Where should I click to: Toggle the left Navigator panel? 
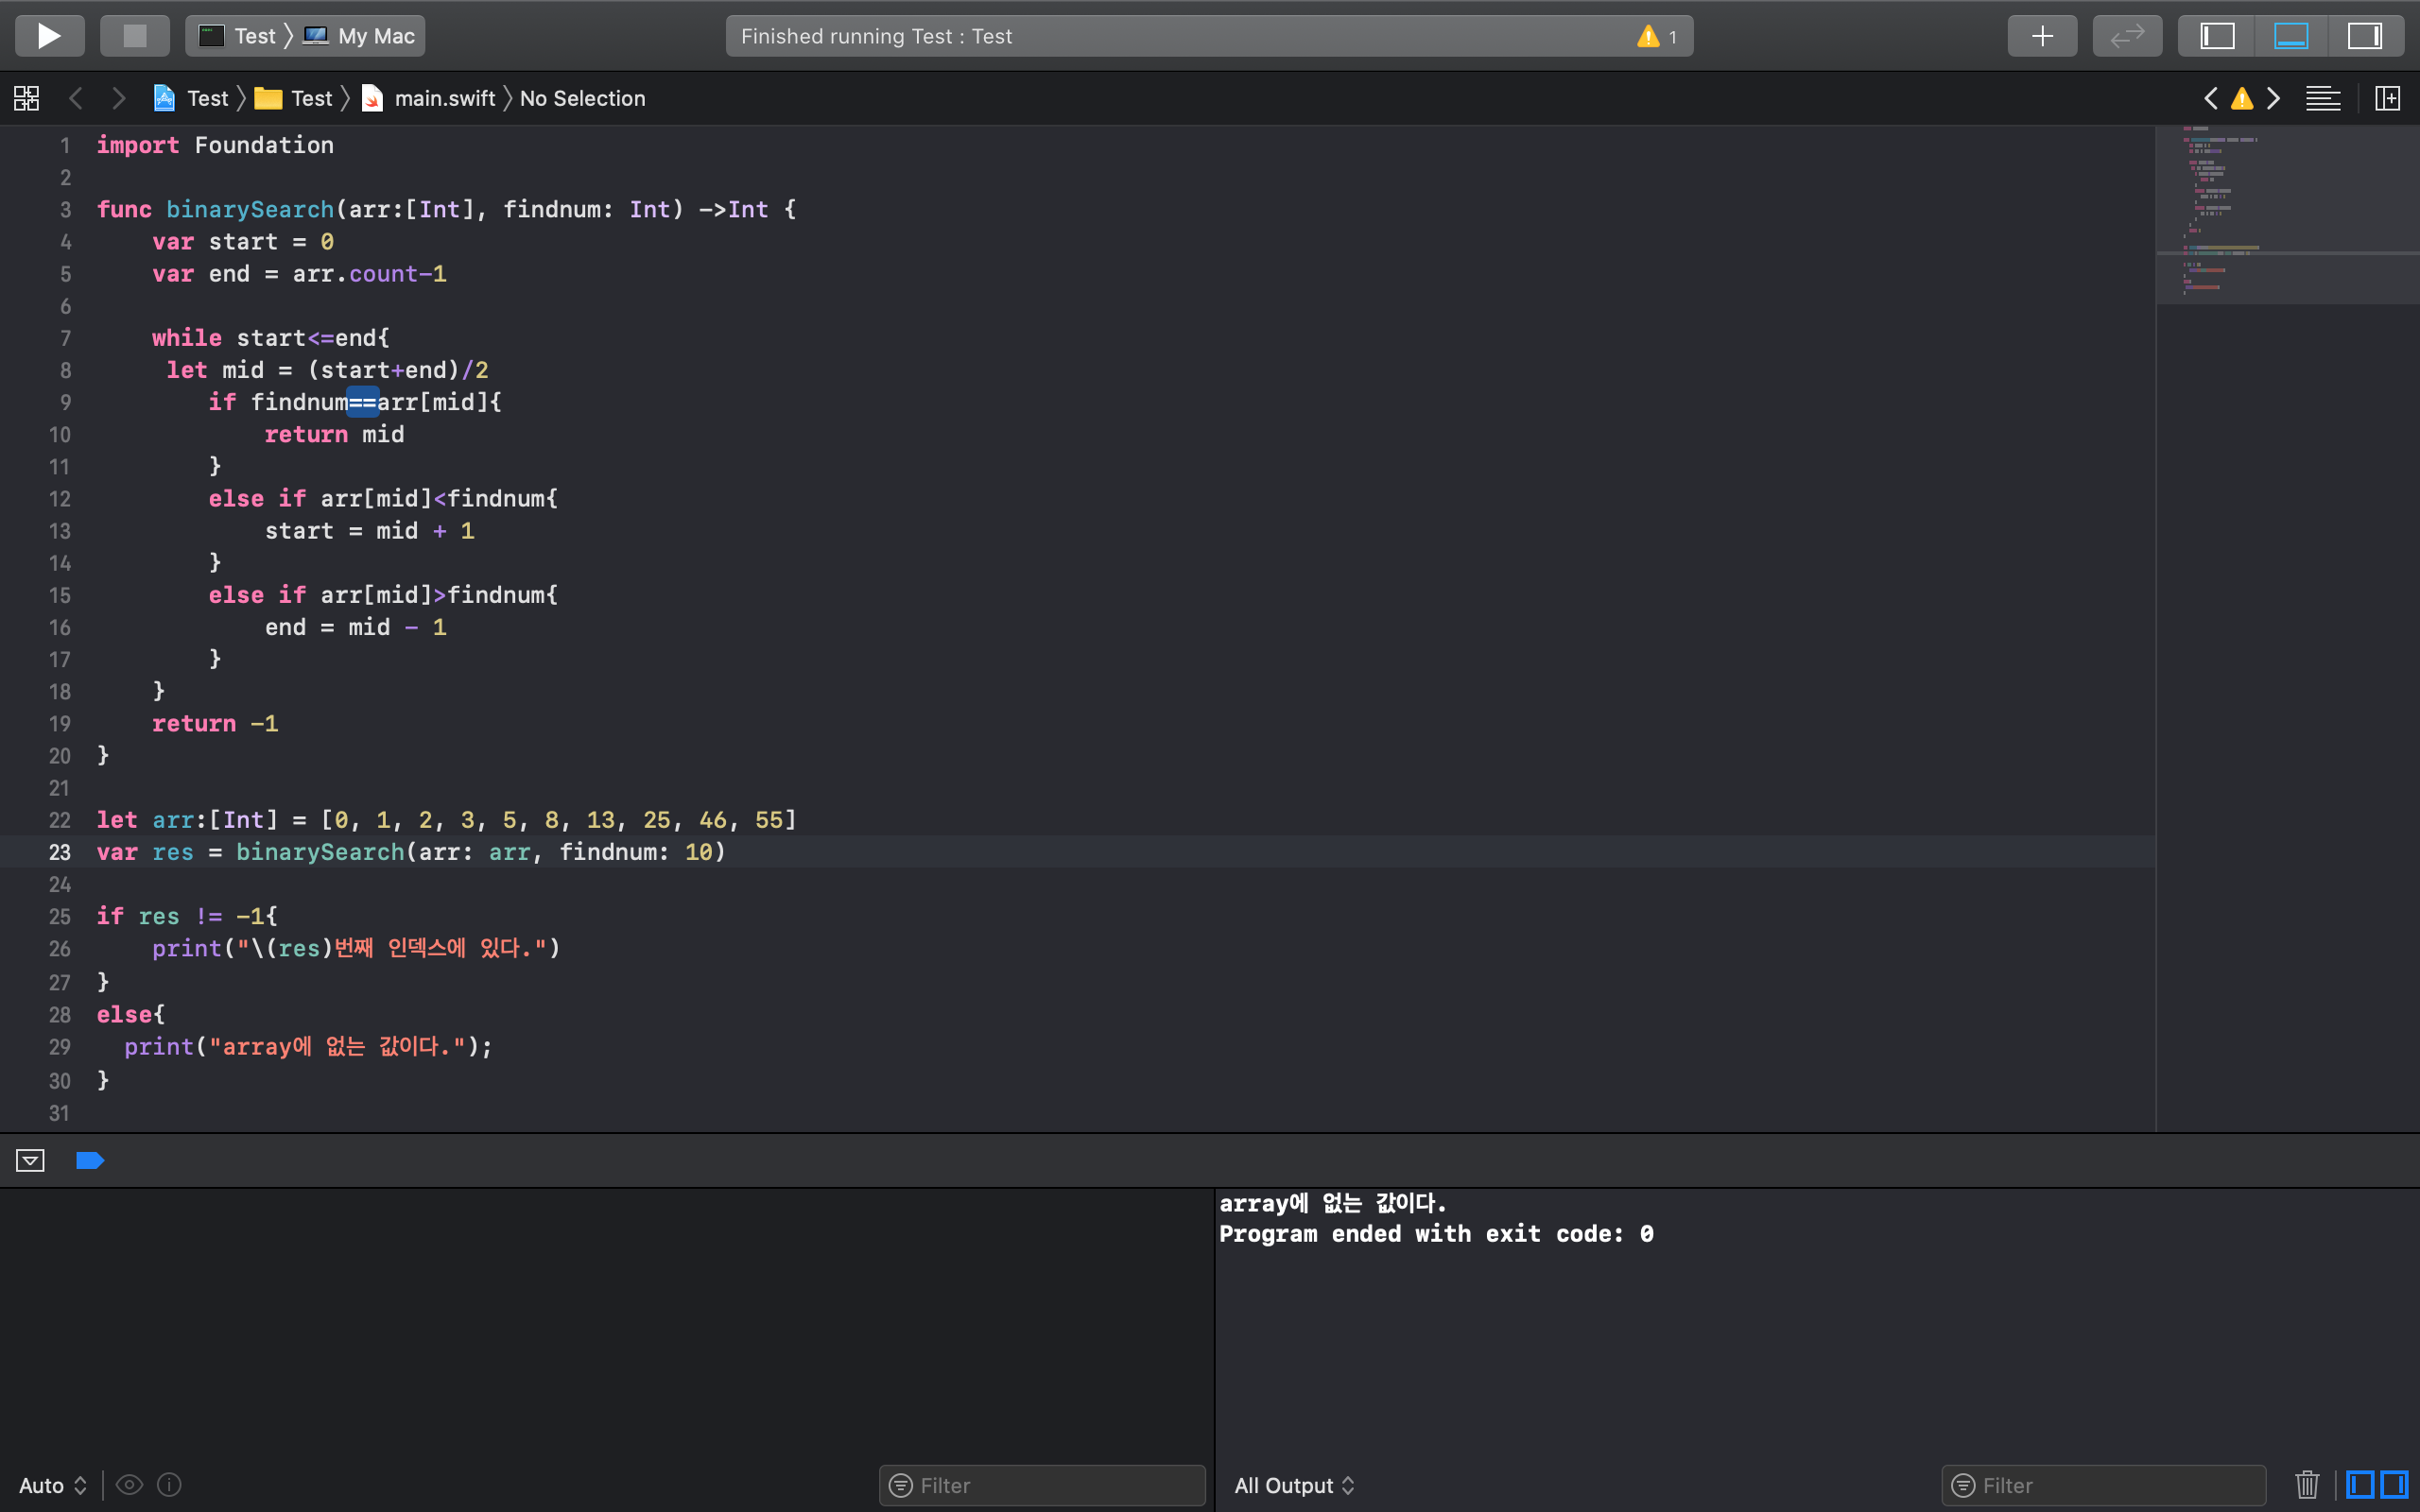[2217, 36]
